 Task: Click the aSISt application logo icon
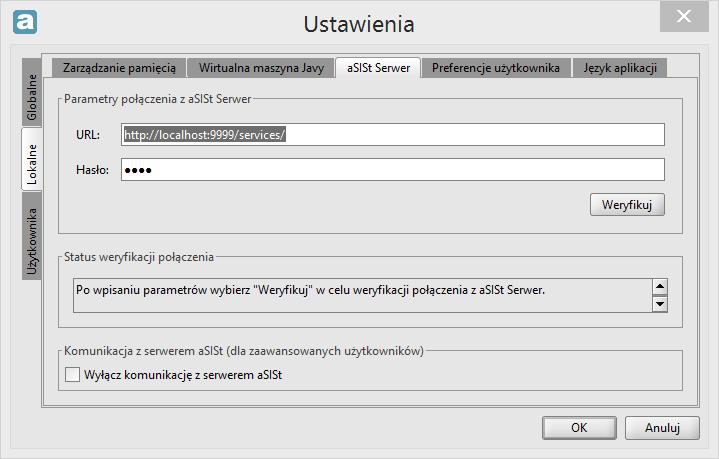(25, 22)
